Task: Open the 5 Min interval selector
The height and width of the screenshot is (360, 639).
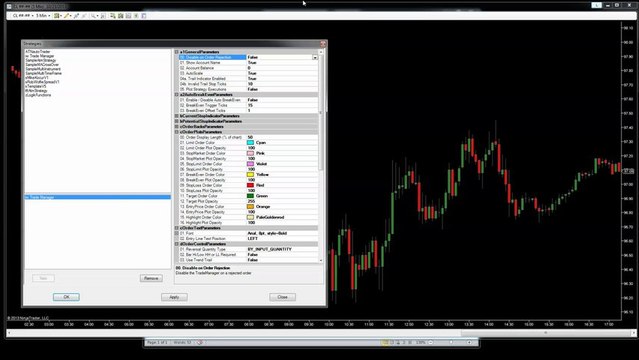Action: click(x=43, y=15)
